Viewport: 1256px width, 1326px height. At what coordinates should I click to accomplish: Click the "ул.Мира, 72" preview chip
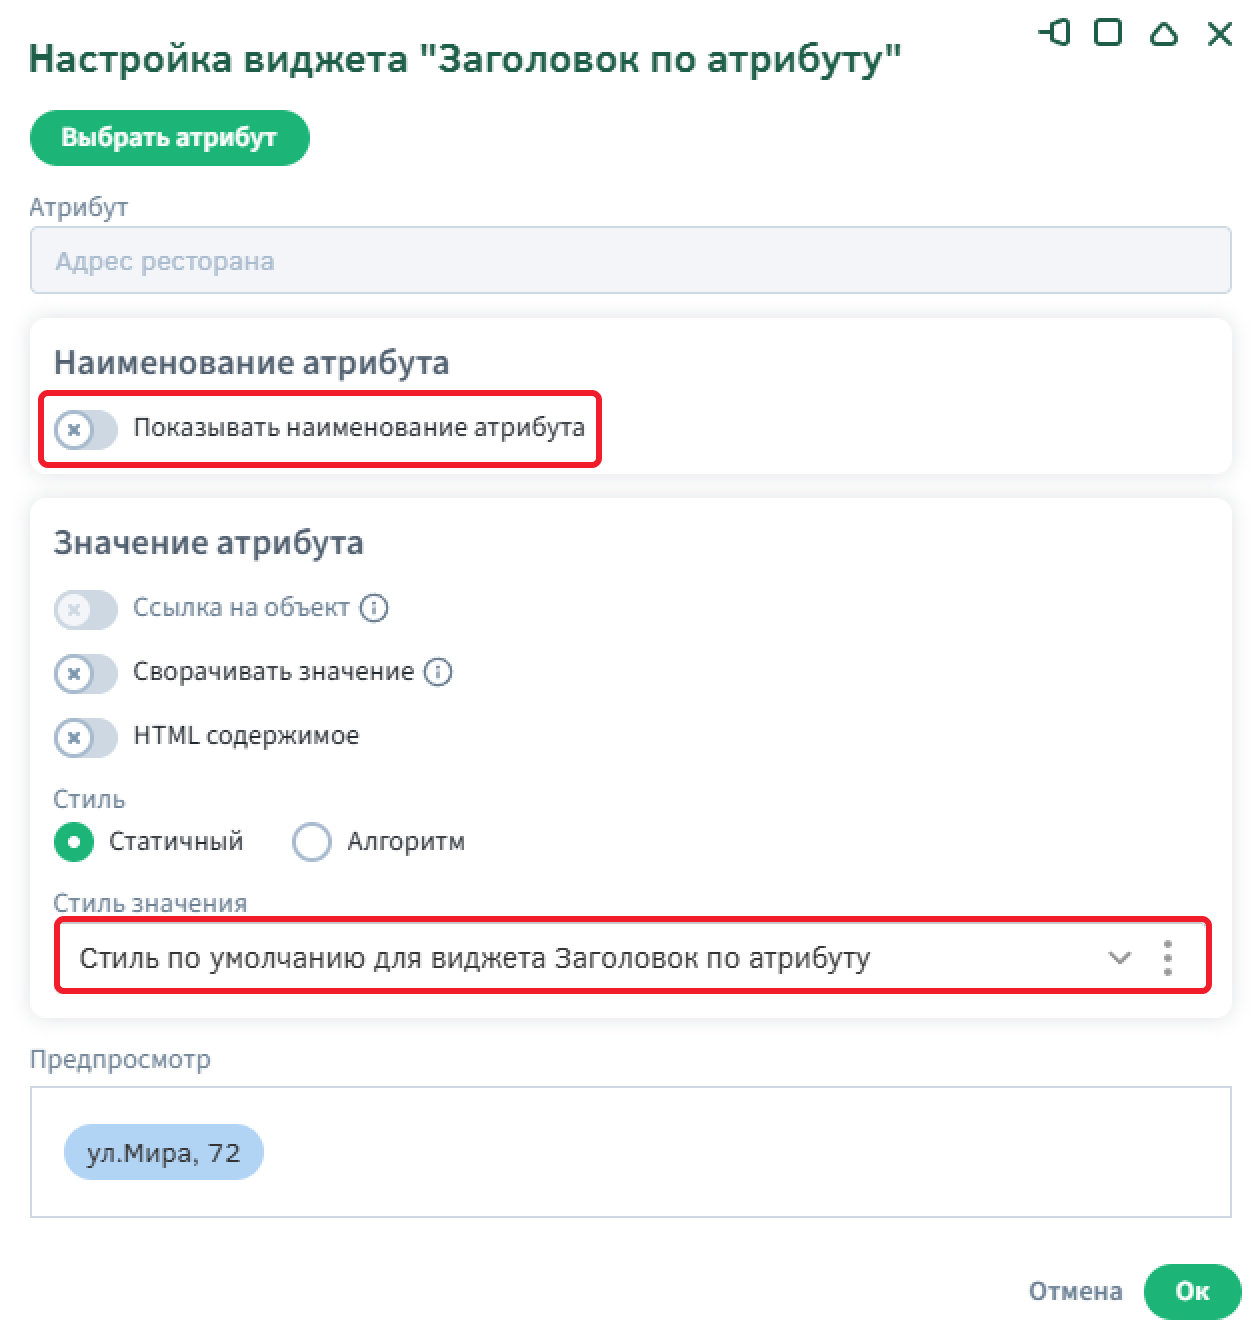click(164, 1153)
